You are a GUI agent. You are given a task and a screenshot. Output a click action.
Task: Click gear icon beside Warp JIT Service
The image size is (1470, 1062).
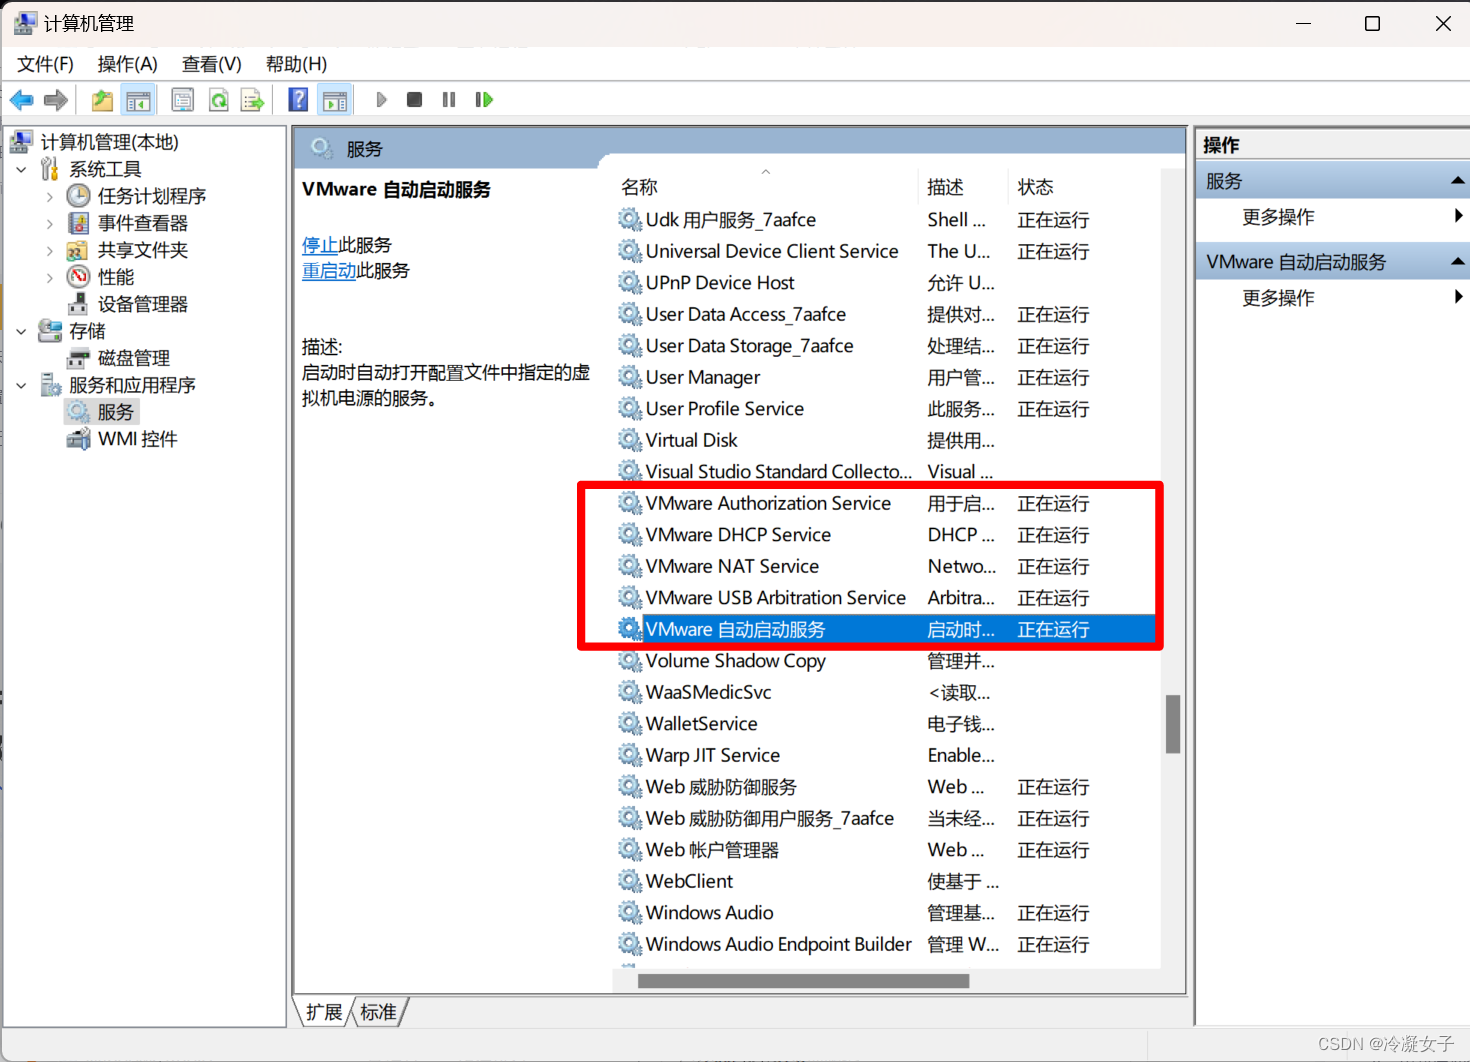[x=629, y=755]
